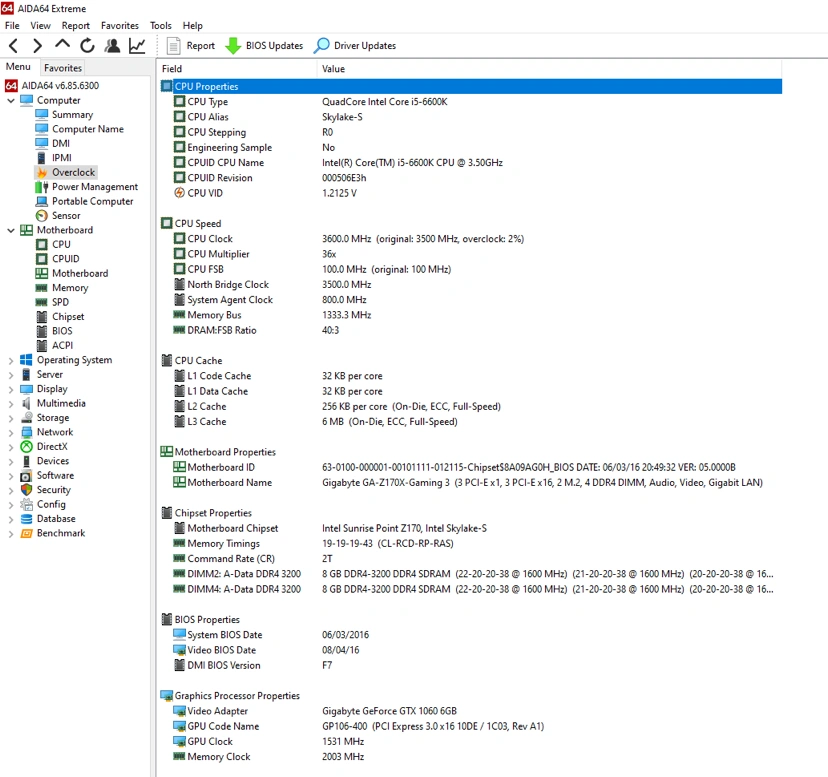
Task: Open the File menu
Action: click(x=12, y=25)
